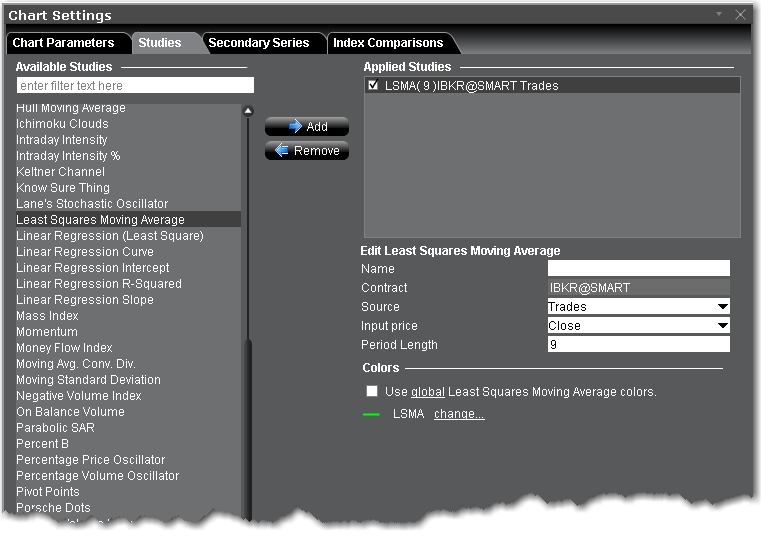This screenshot has height=537, width=761.
Task: Click the Add button with arrow icon
Action: (x=306, y=127)
